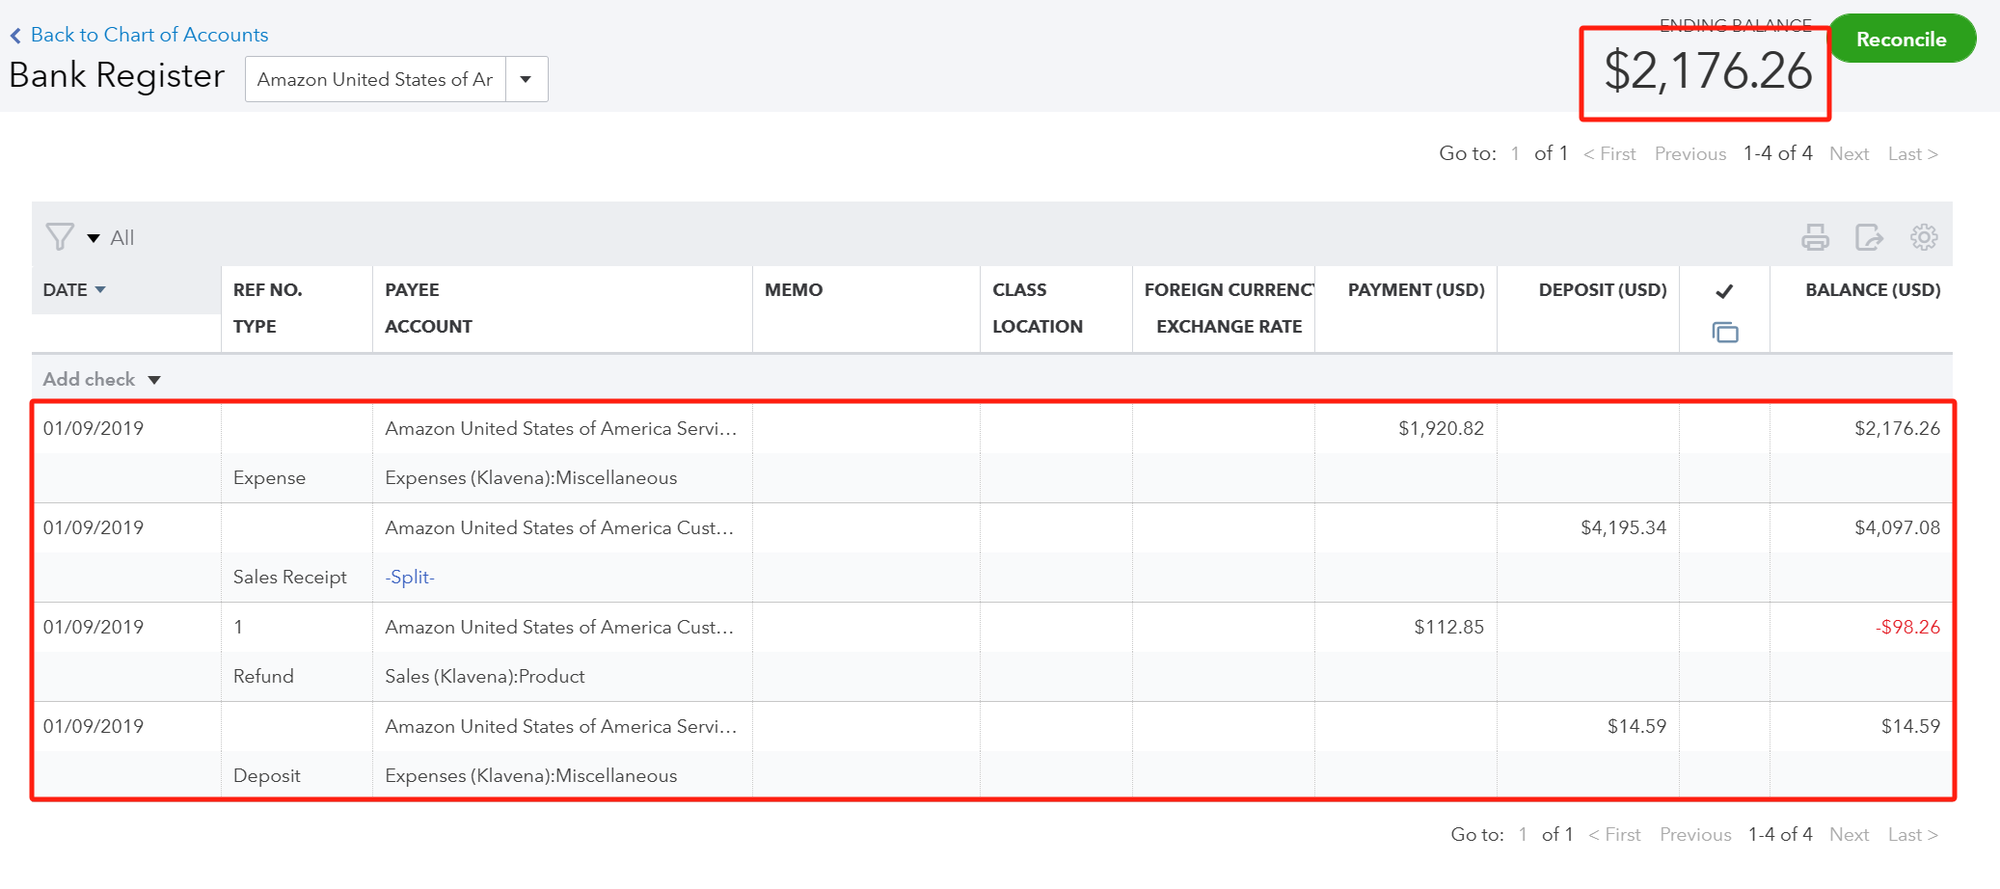2000x889 pixels.
Task: Click the EXCHANGE RATE column subheader
Action: pos(1229,327)
